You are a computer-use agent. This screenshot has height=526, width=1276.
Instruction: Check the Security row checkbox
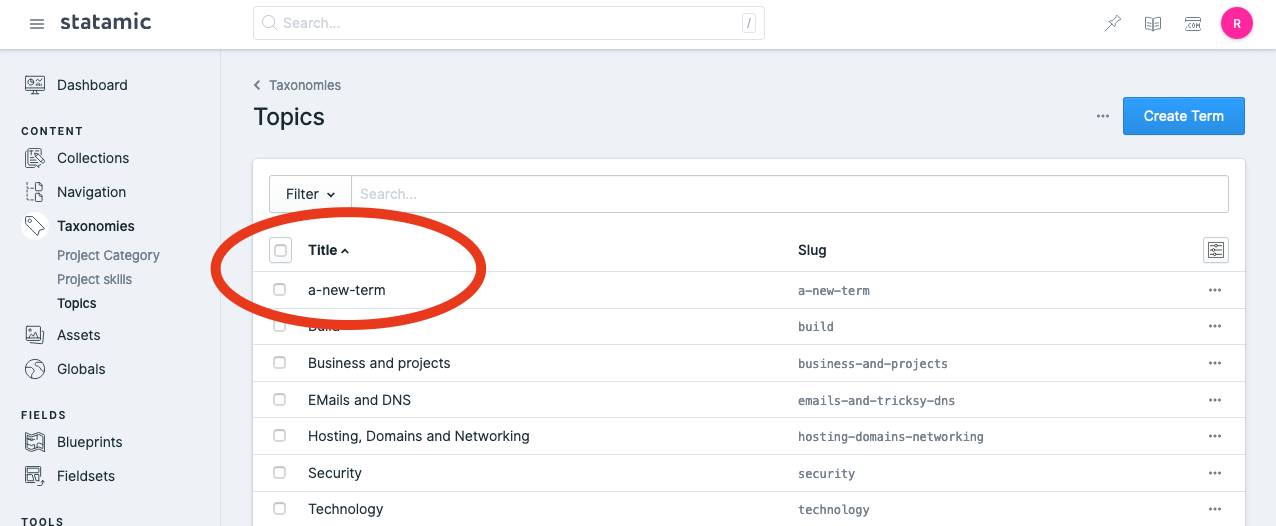pyautogui.click(x=280, y=472)
